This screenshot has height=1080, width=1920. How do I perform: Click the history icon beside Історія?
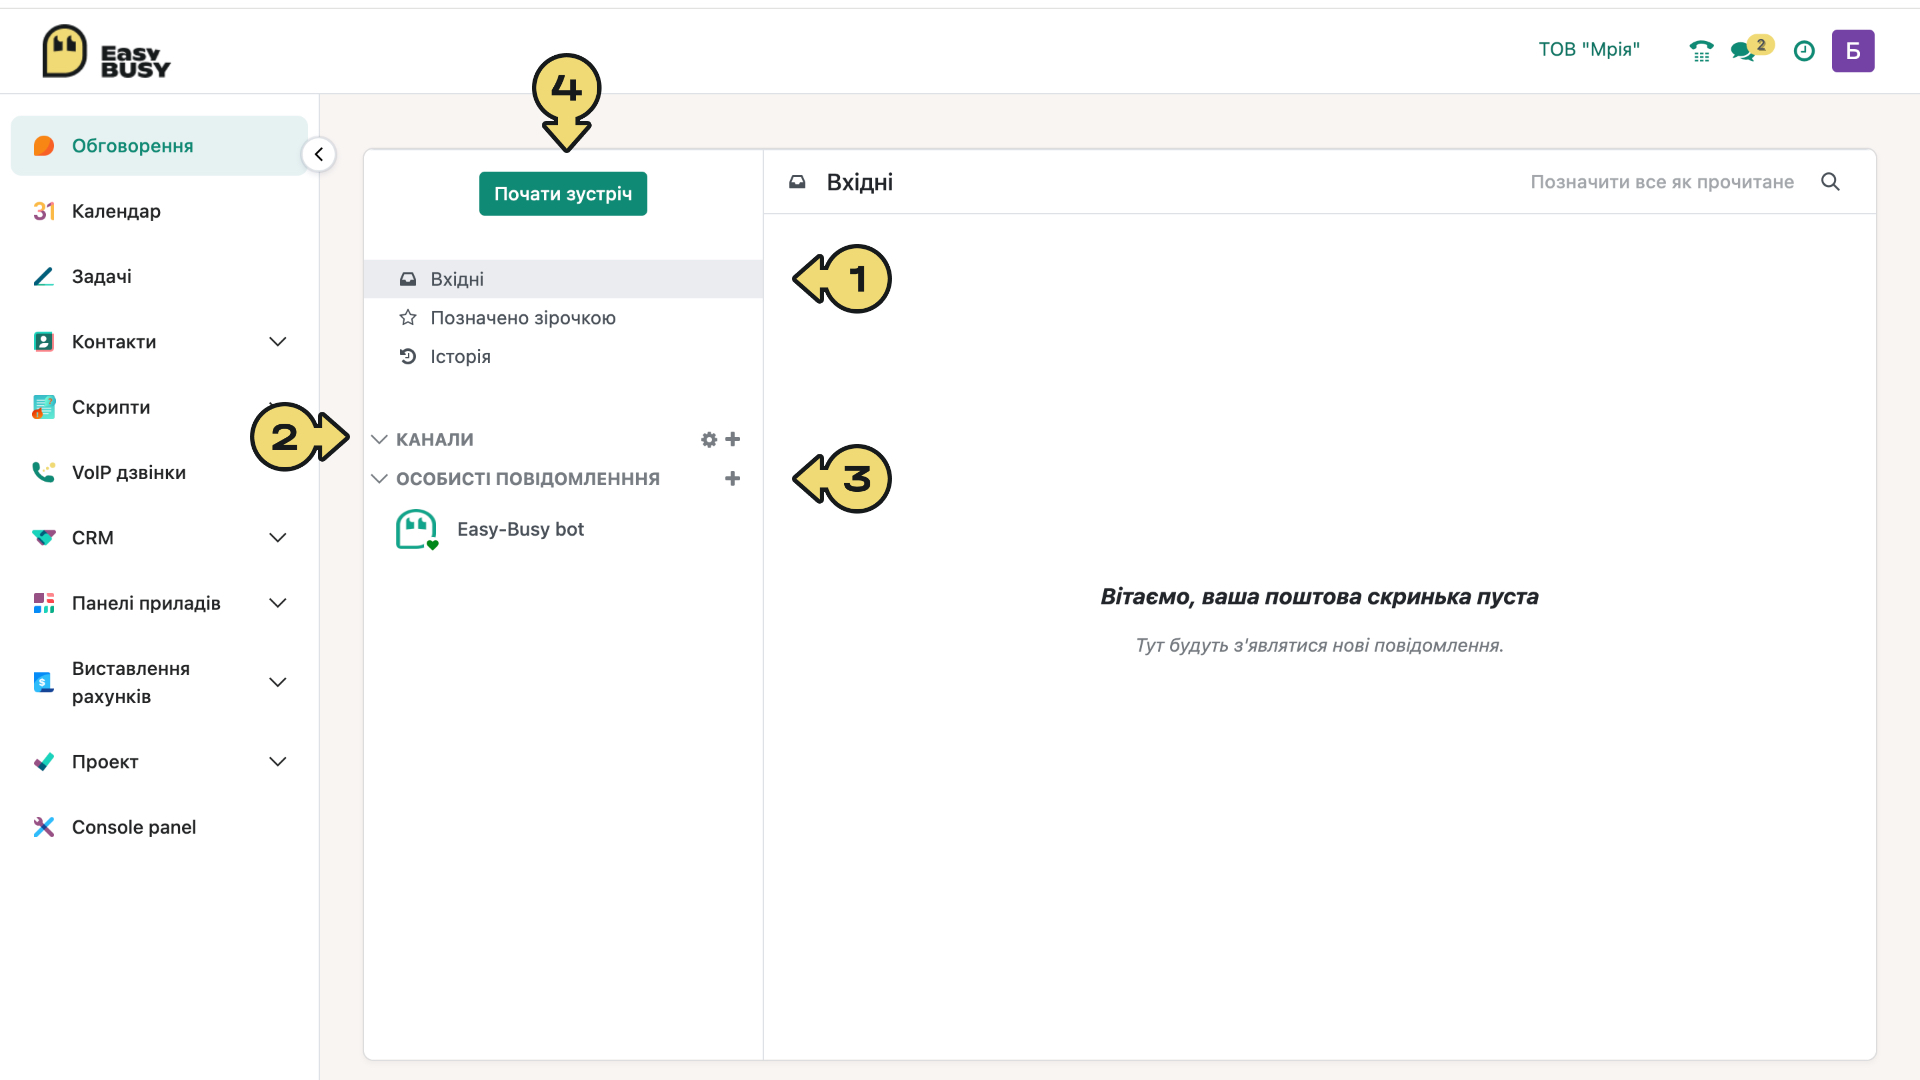408,357
